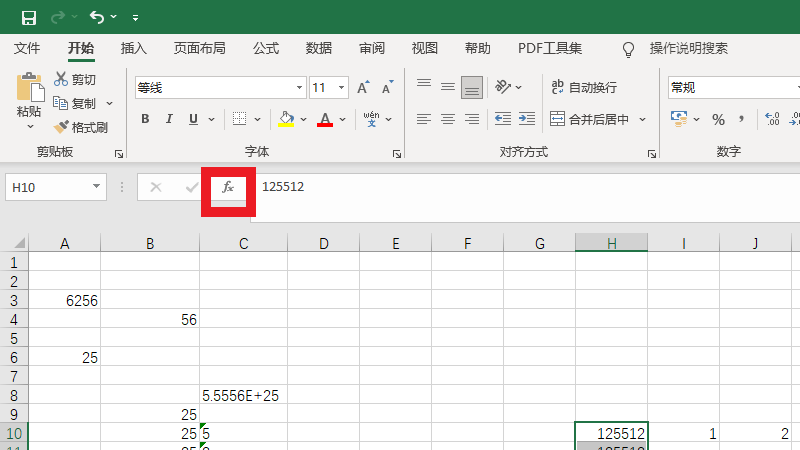Viewport: 800px width, 450px height.
Task: Align cell text right
Action: coord(472,119)
